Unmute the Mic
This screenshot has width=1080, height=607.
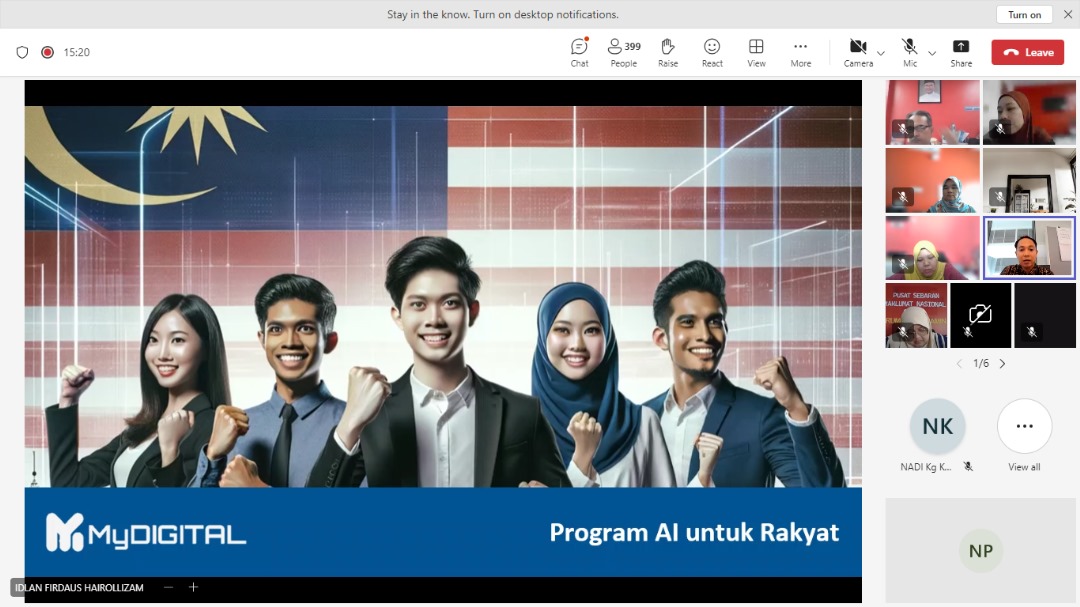point(909,52)
